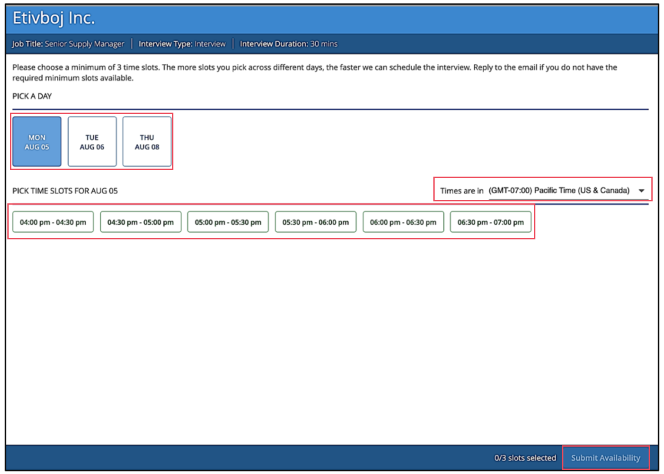Click the PICK A DAY heading
This screenshot has height=474, width=664.
pyautogui.click(x=32, y=96)
